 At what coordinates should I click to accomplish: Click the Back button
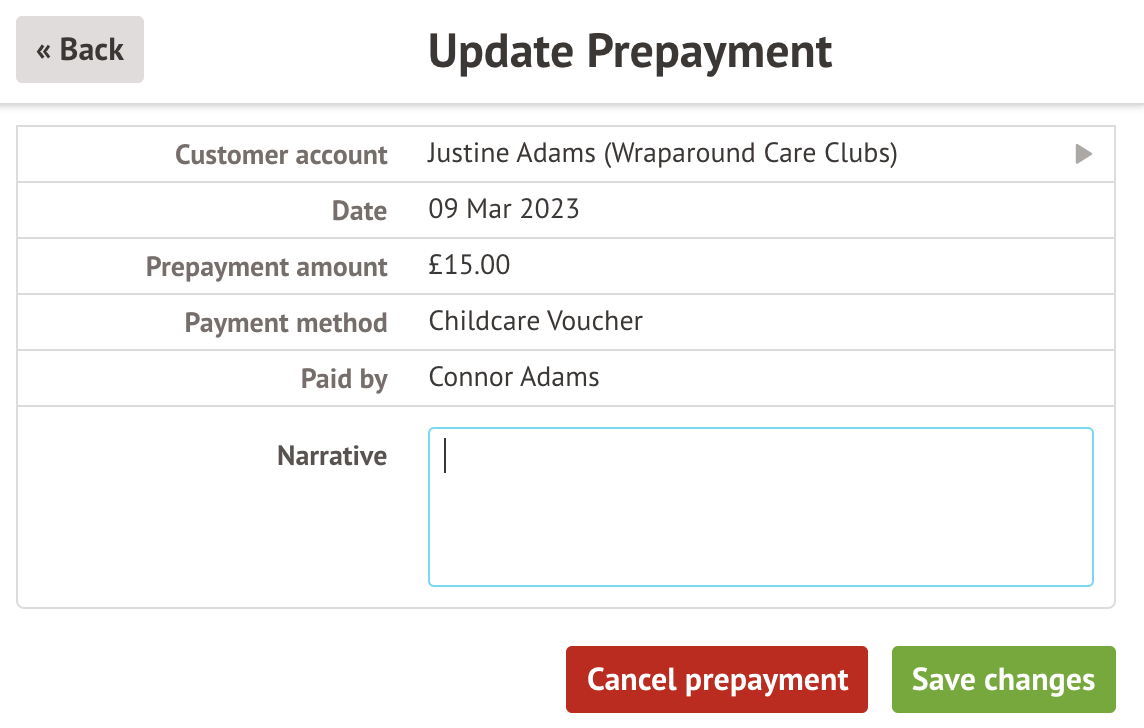tap(80, 50)
